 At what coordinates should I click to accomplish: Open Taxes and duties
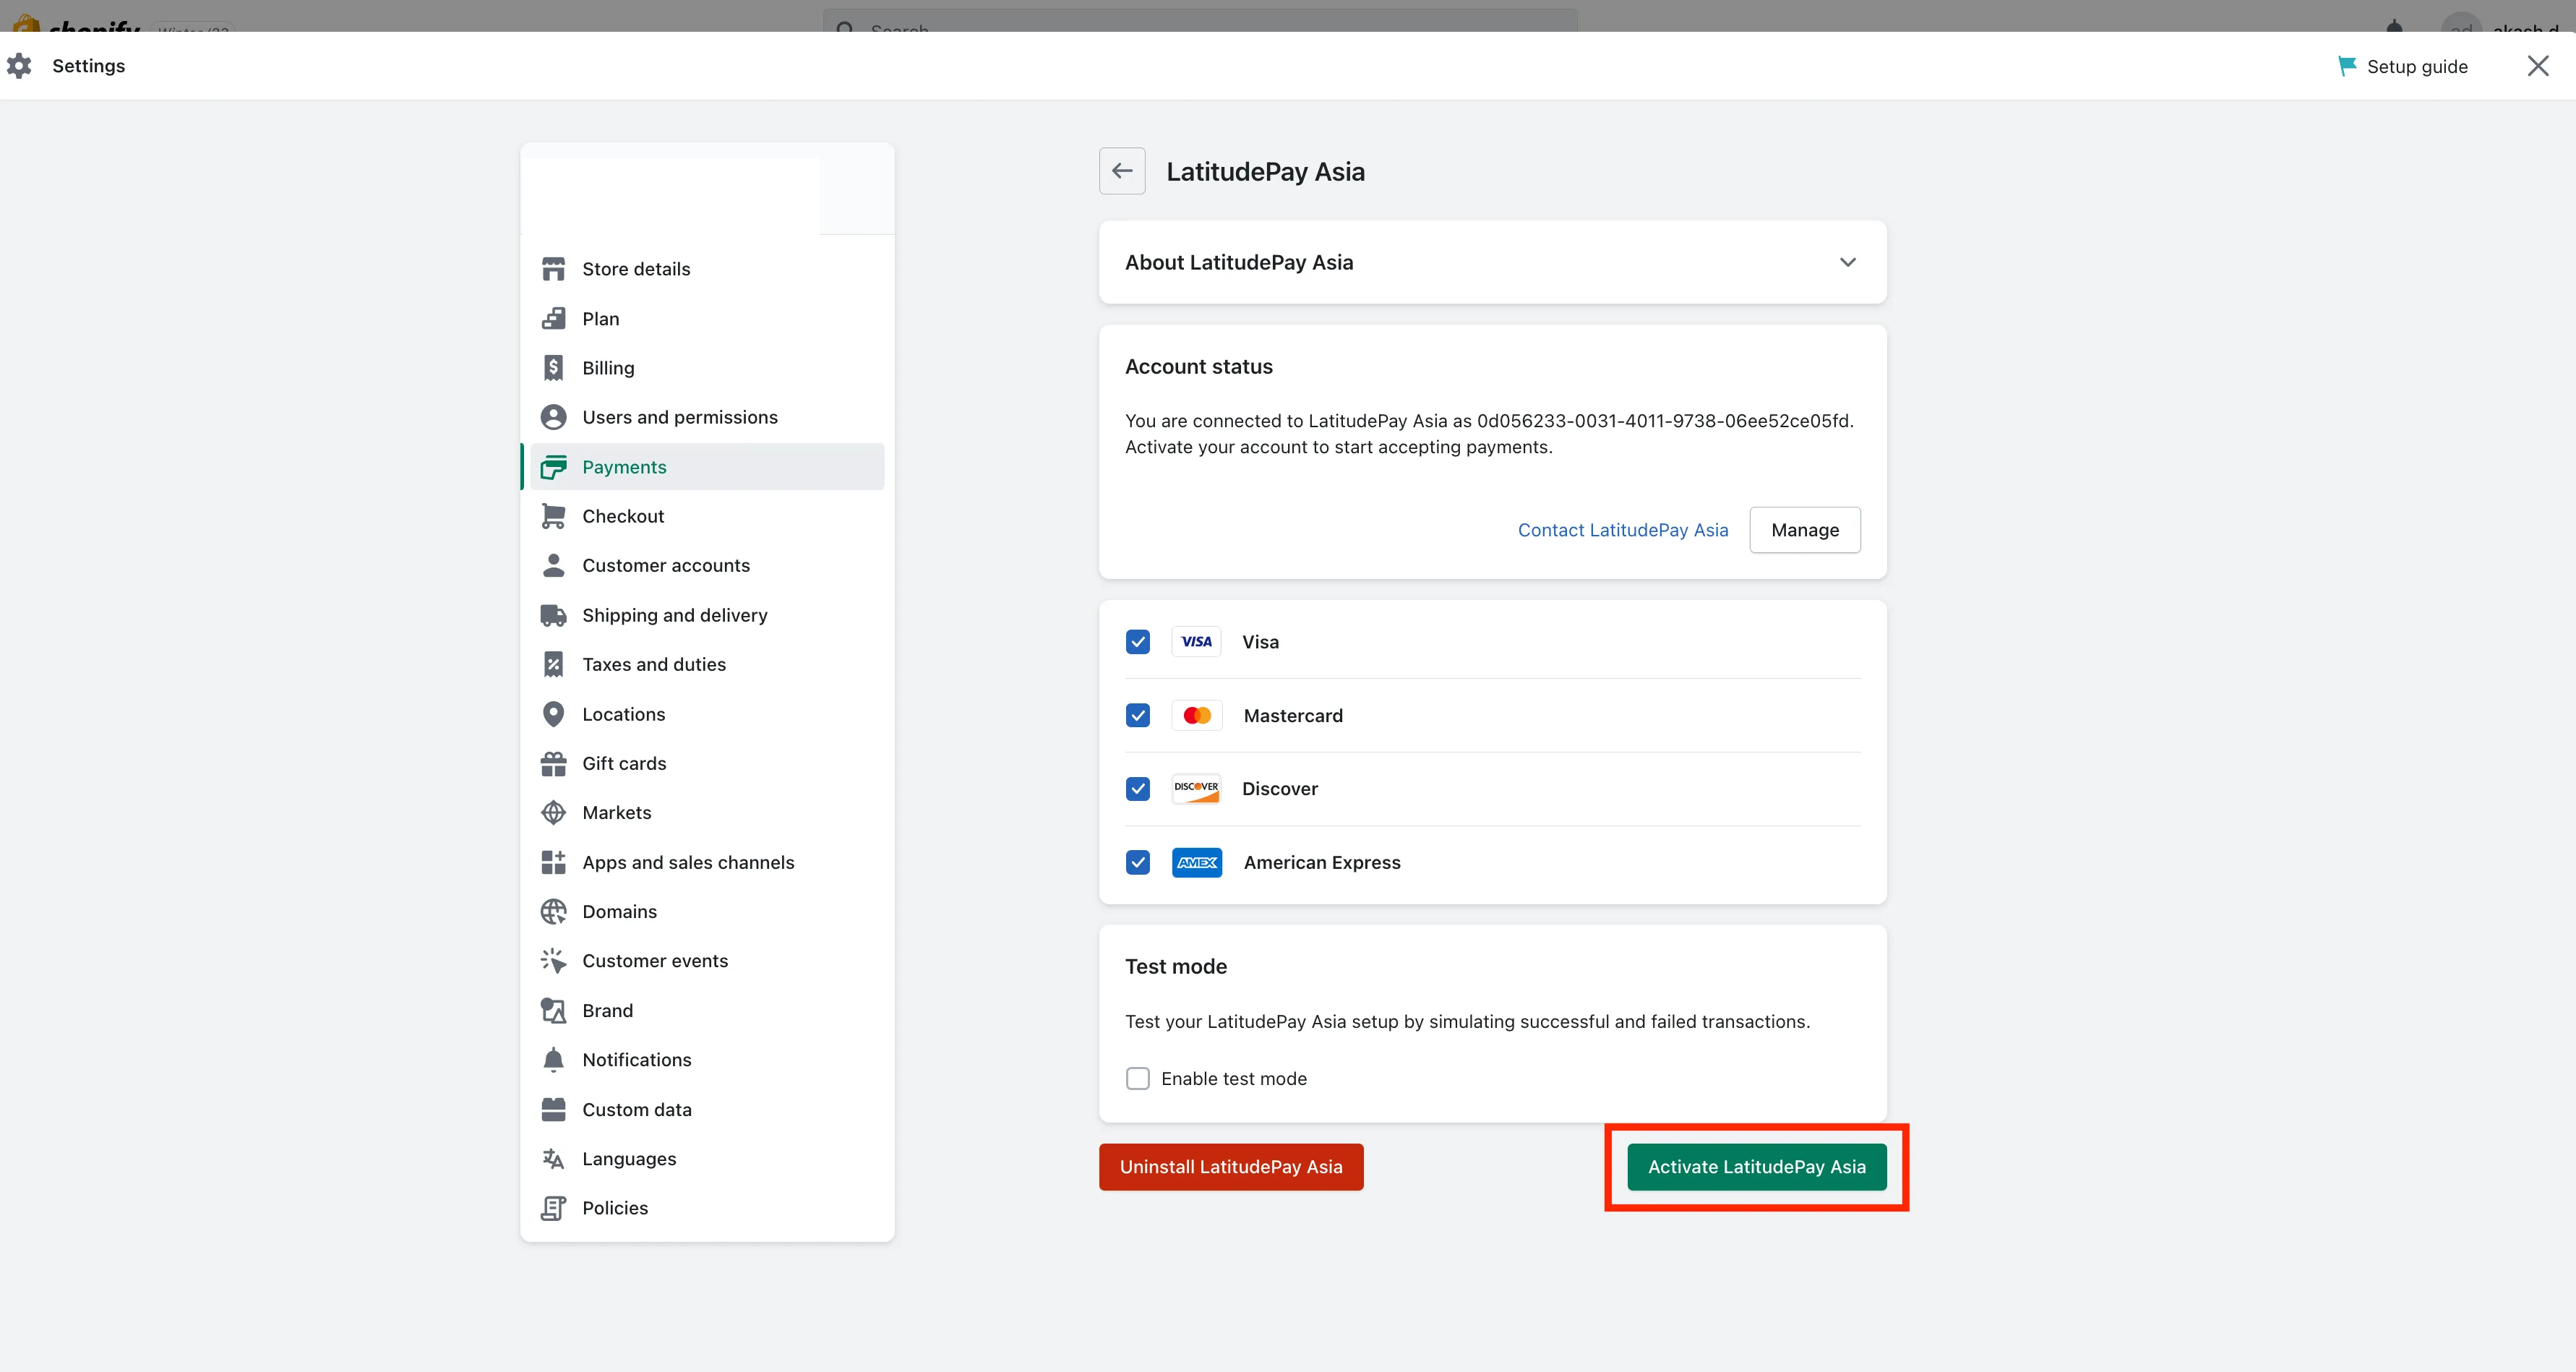coord(707,664)
